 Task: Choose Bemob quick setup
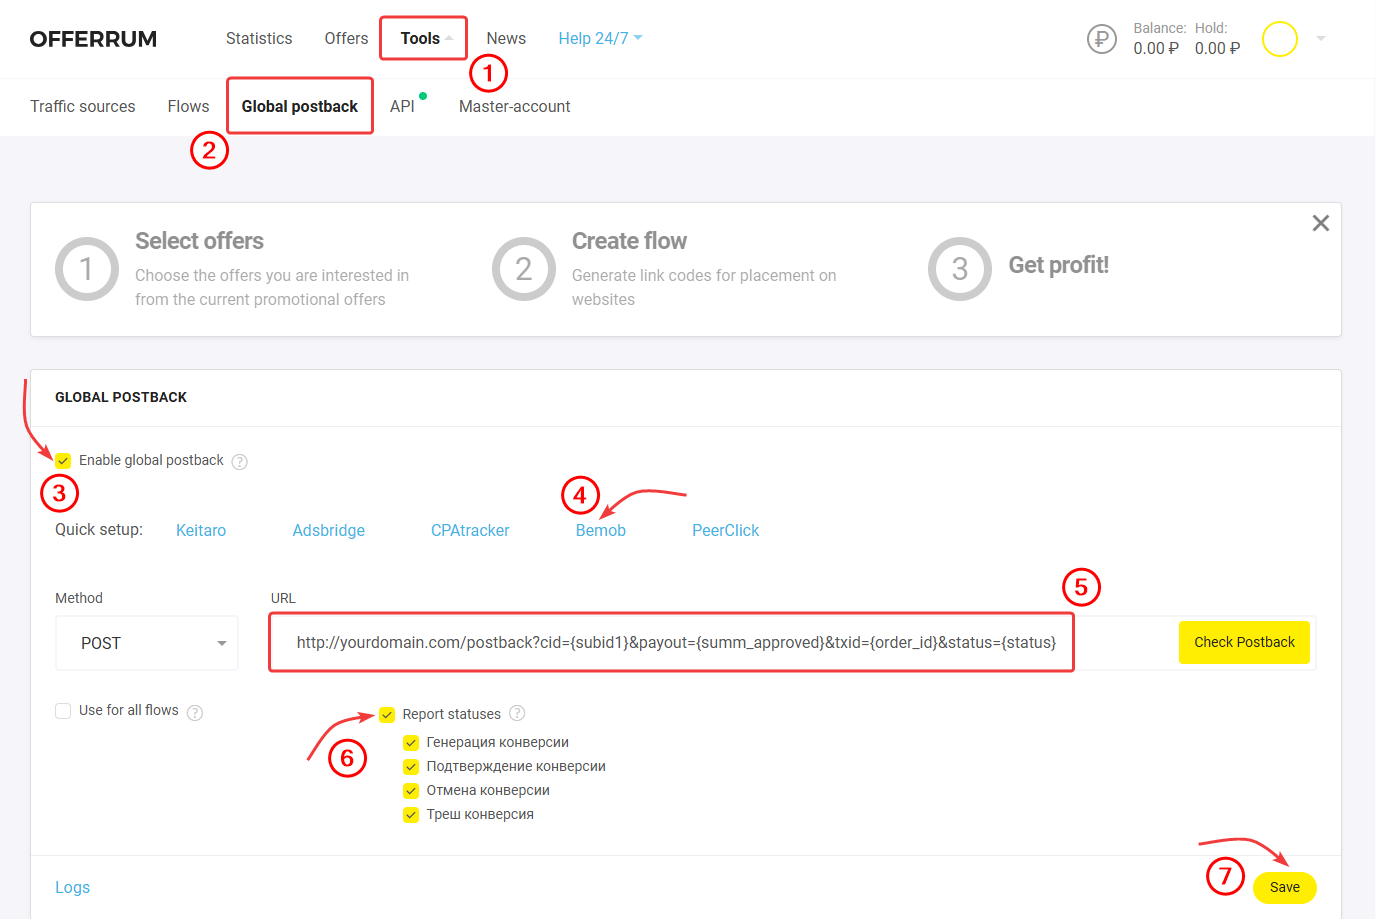pos(601,530)
